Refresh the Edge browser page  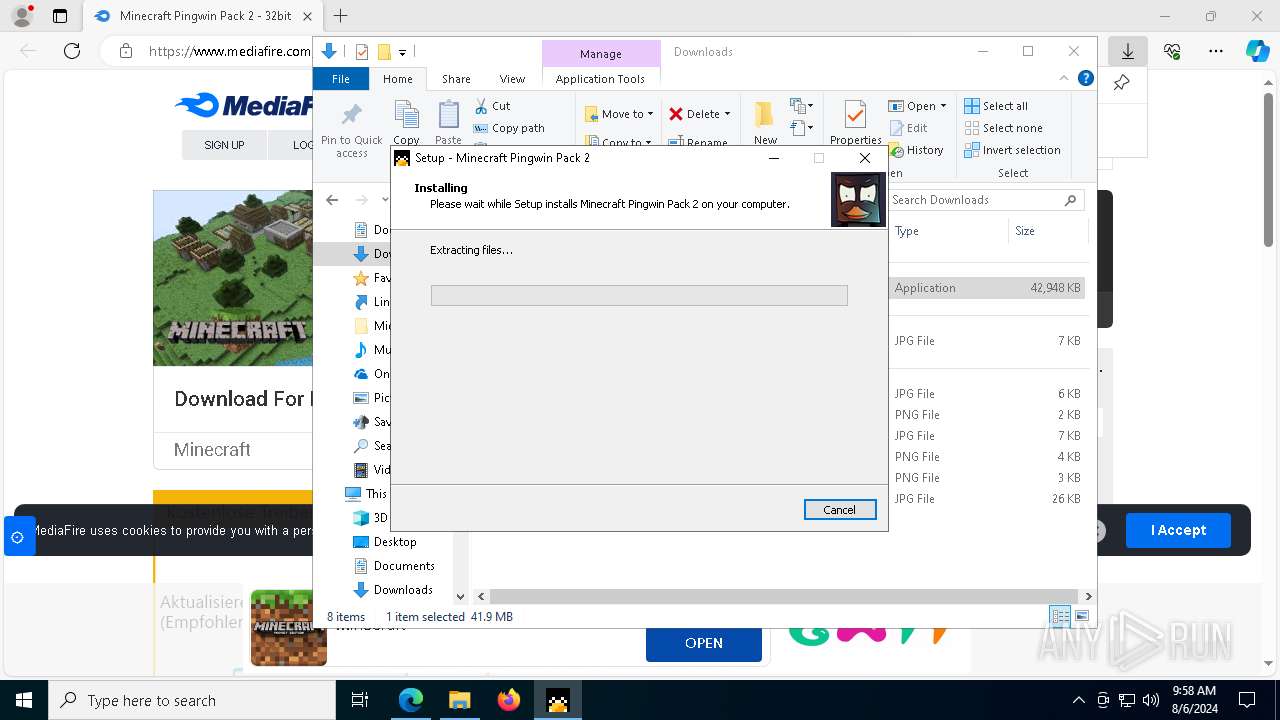(x=71, y=51)
